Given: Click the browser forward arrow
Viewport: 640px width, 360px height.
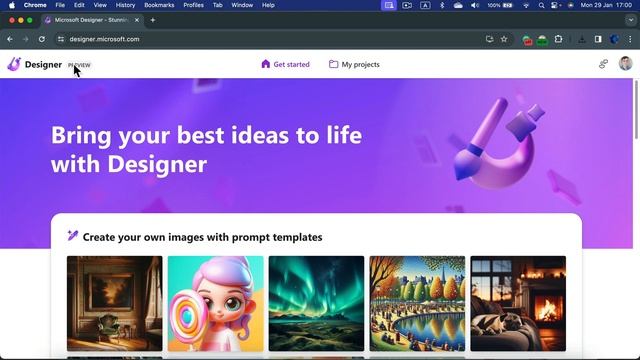Looking at the screenshot, I should [x=25, y=39].
